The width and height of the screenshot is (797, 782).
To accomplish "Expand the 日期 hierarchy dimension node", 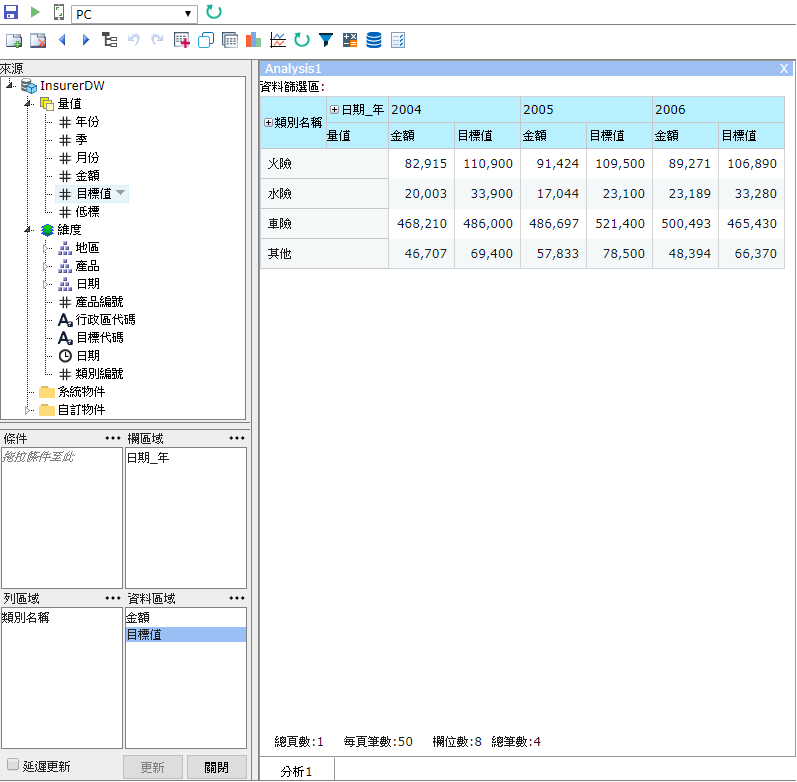I will coord(46,284).
